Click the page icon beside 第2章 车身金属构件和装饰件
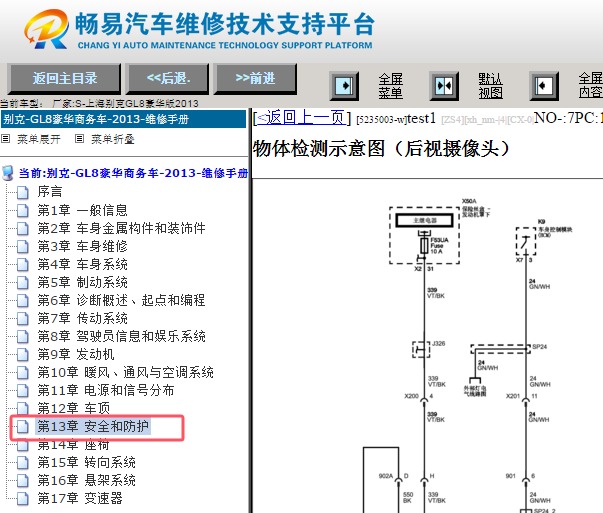This screenshot has height=513, width=603. point(23,228)
